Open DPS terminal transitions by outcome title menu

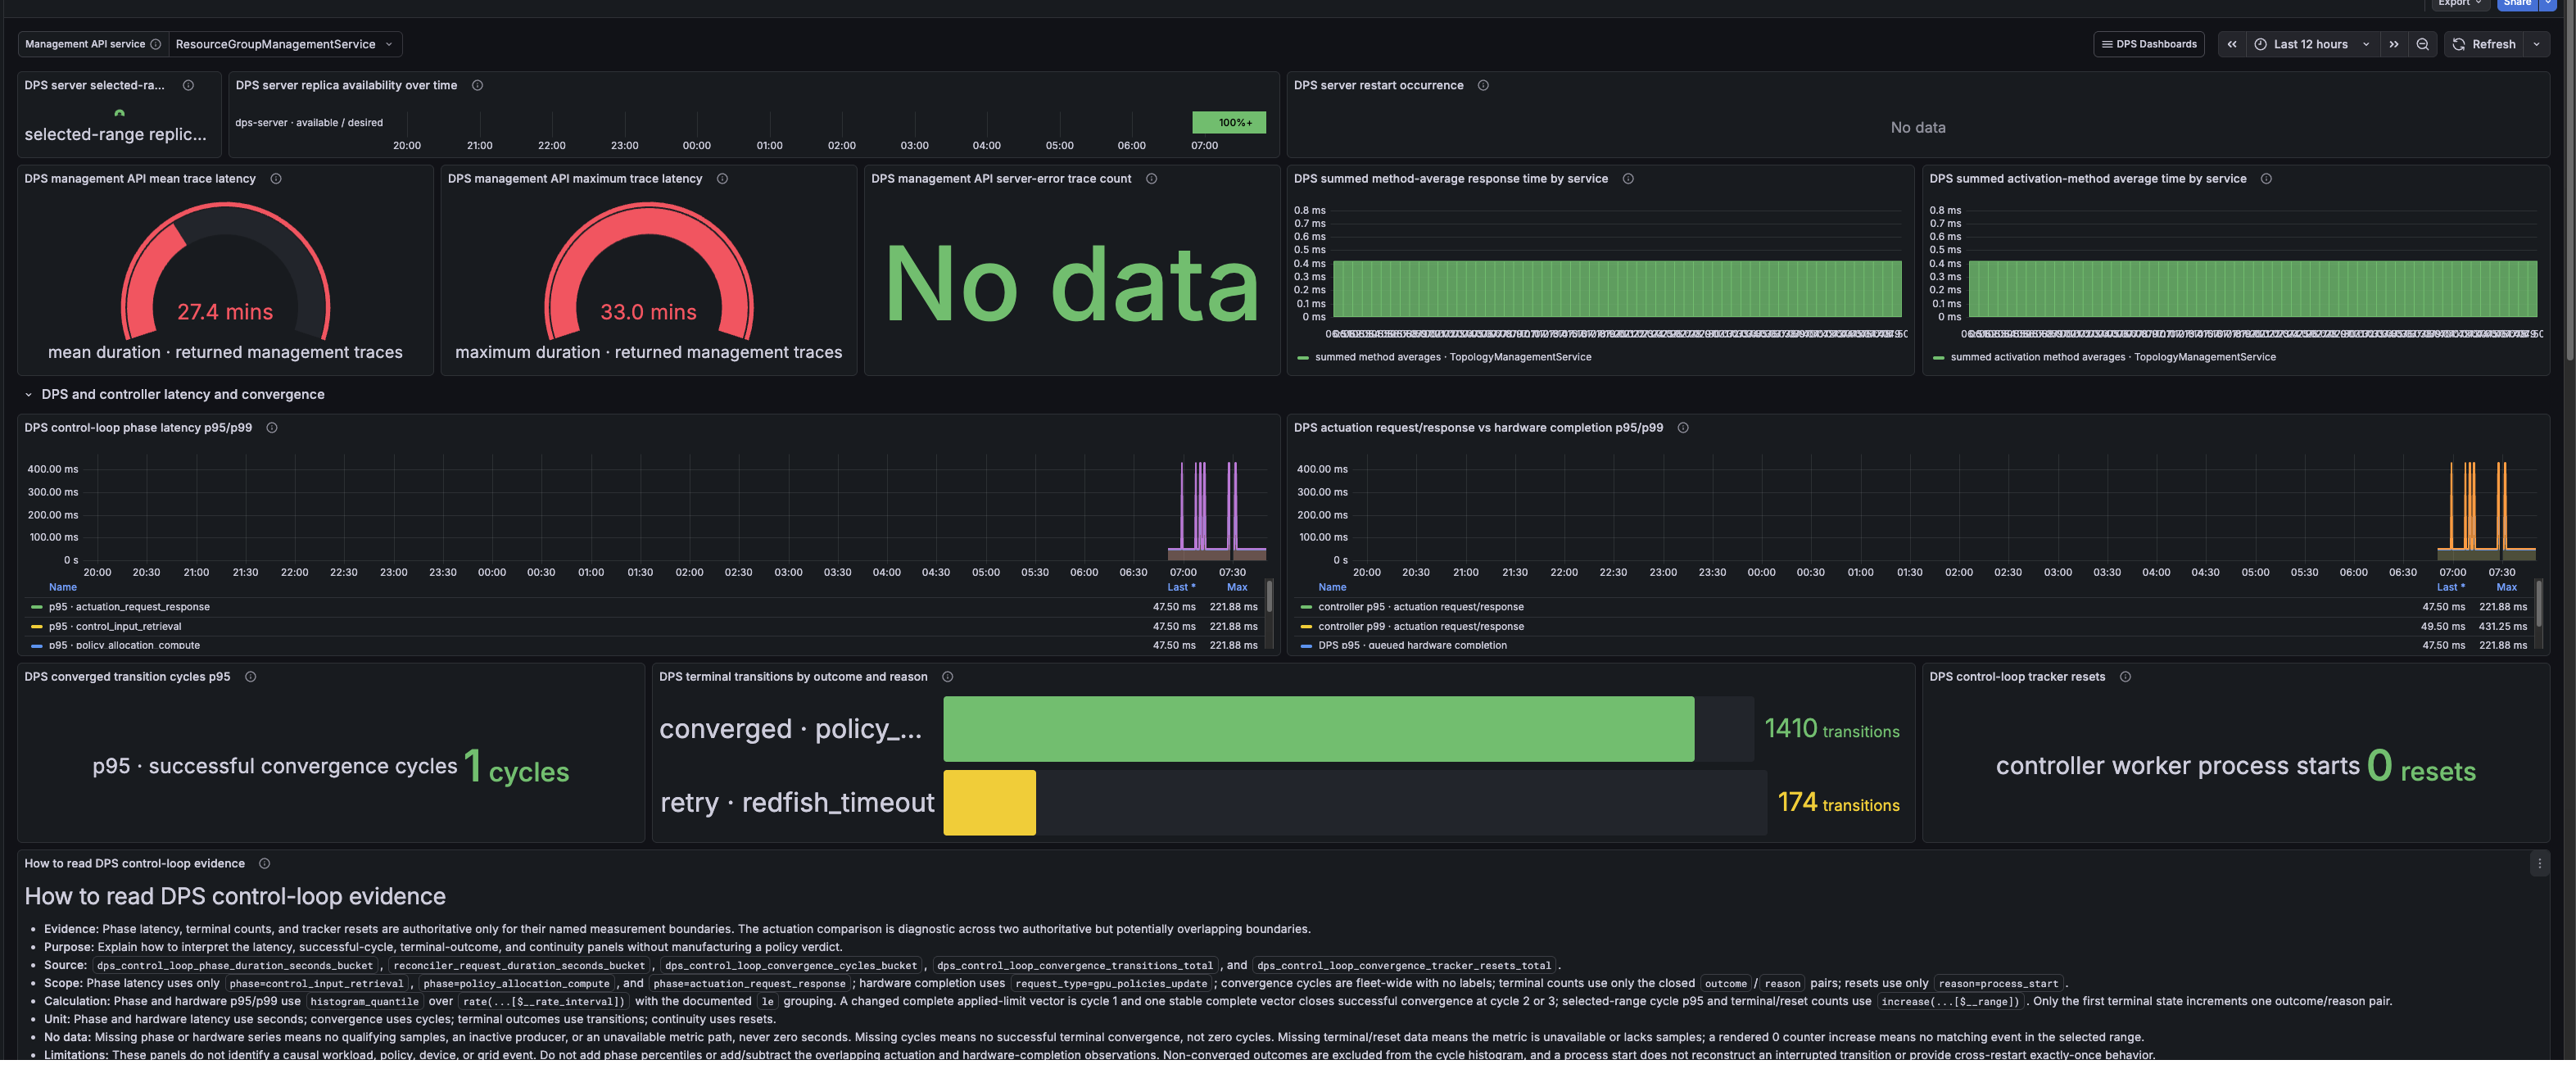793,677
